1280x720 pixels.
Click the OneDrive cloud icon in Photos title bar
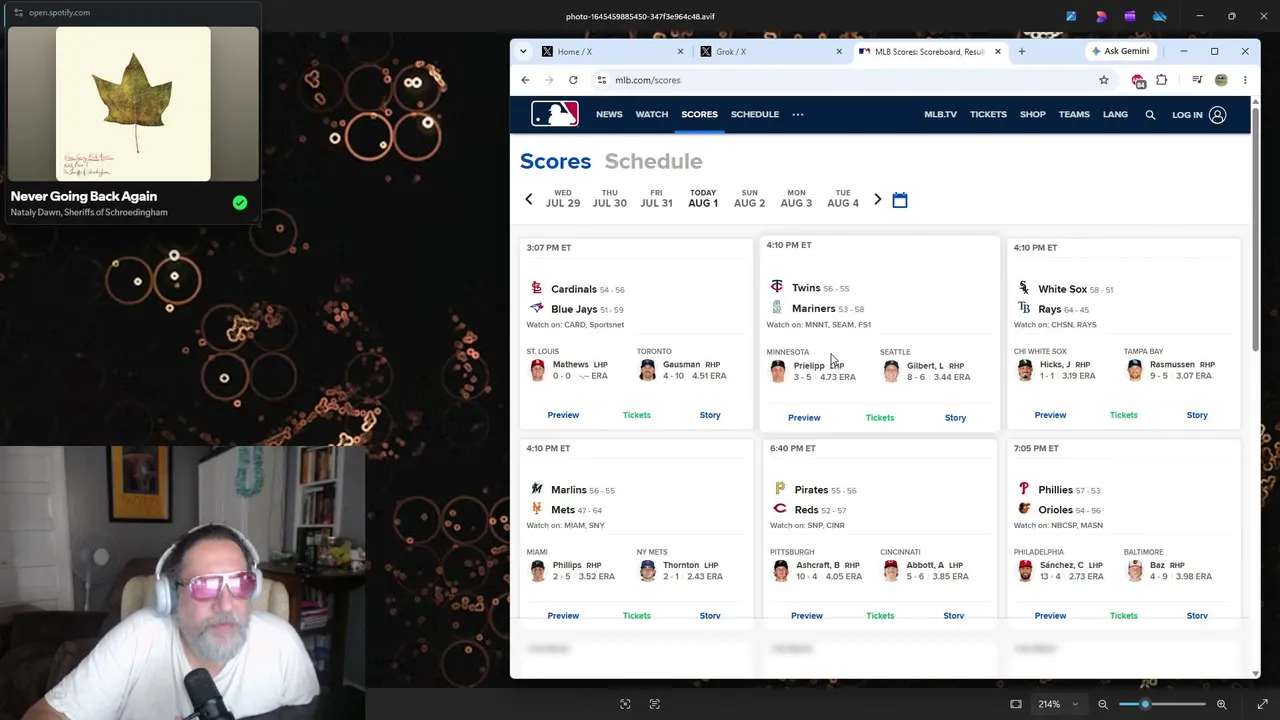coord(1160,16)
